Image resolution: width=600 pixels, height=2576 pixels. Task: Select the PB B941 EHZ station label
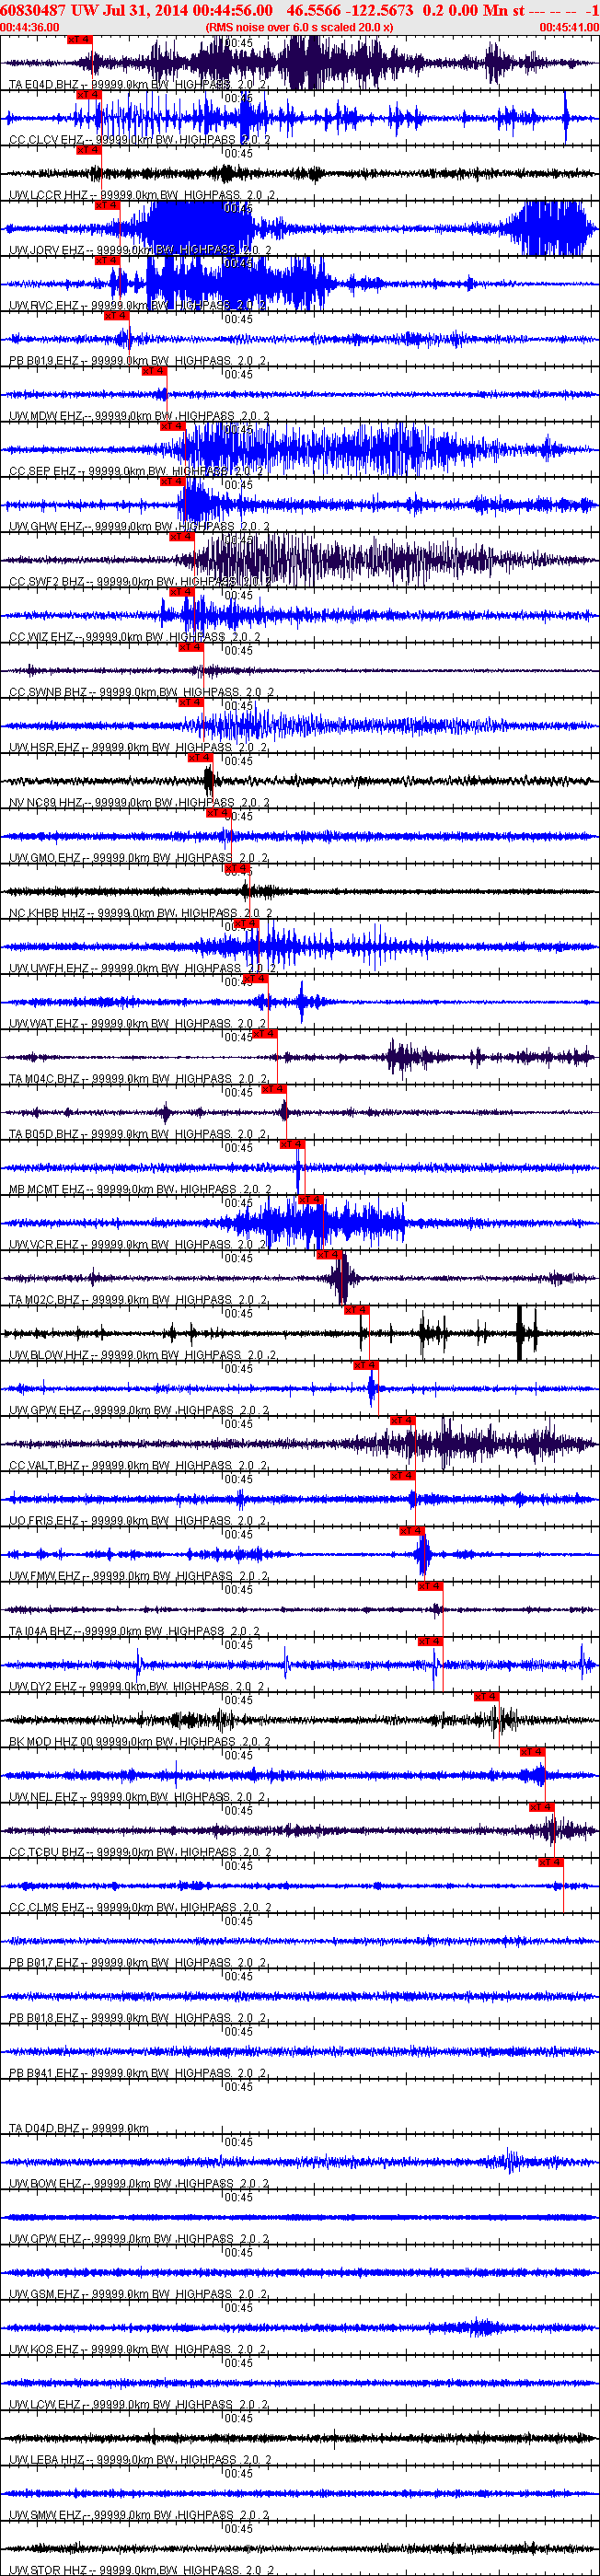pos(138,2073)
